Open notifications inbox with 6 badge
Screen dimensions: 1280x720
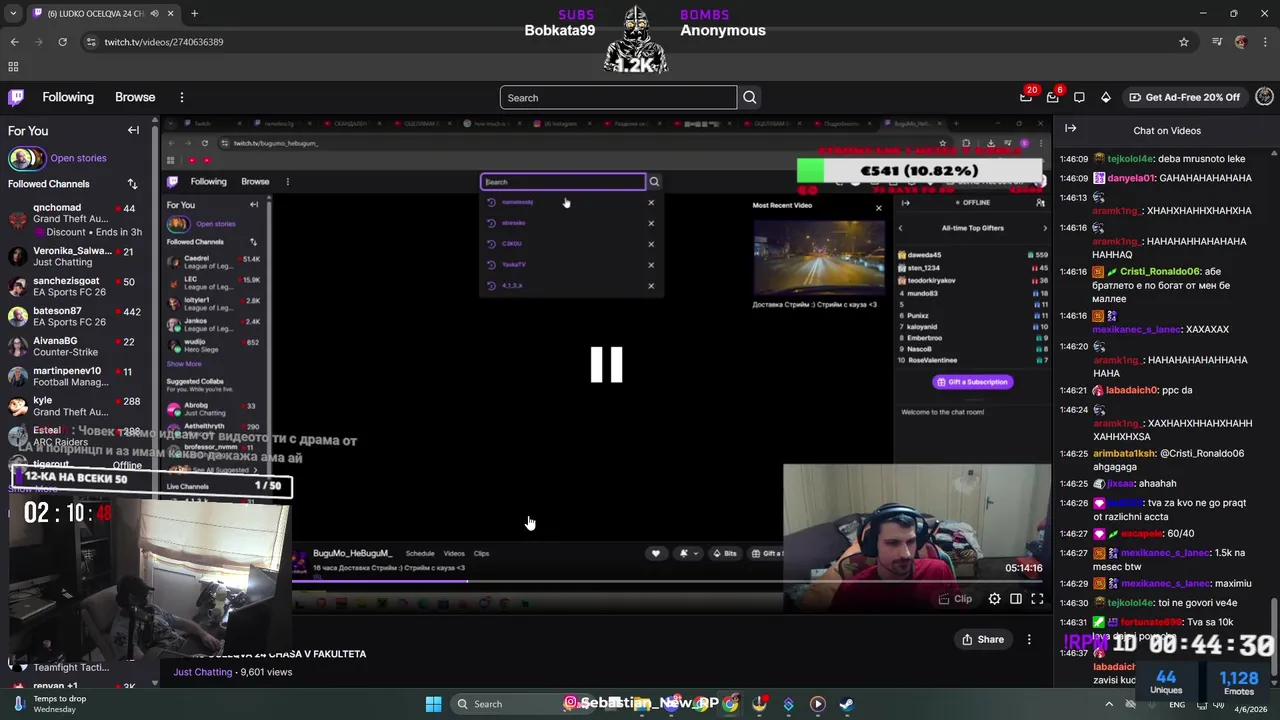click(x=1053, y=97)
